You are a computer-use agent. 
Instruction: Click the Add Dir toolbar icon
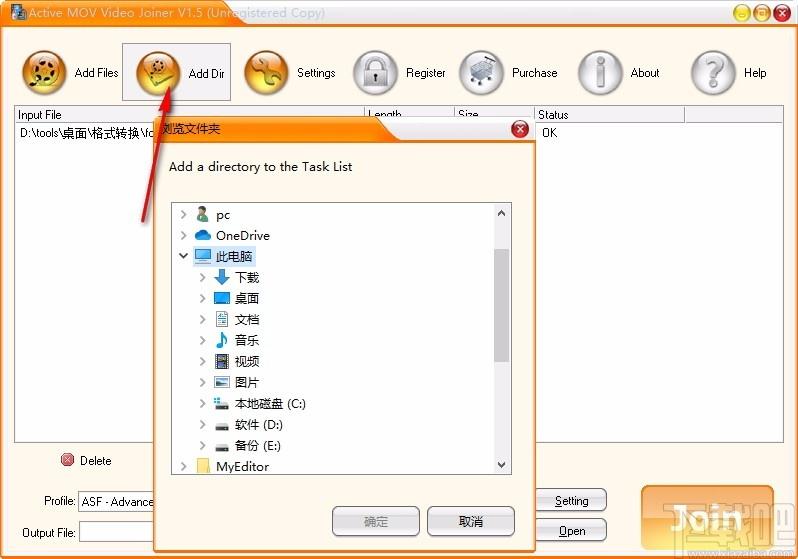158,73
